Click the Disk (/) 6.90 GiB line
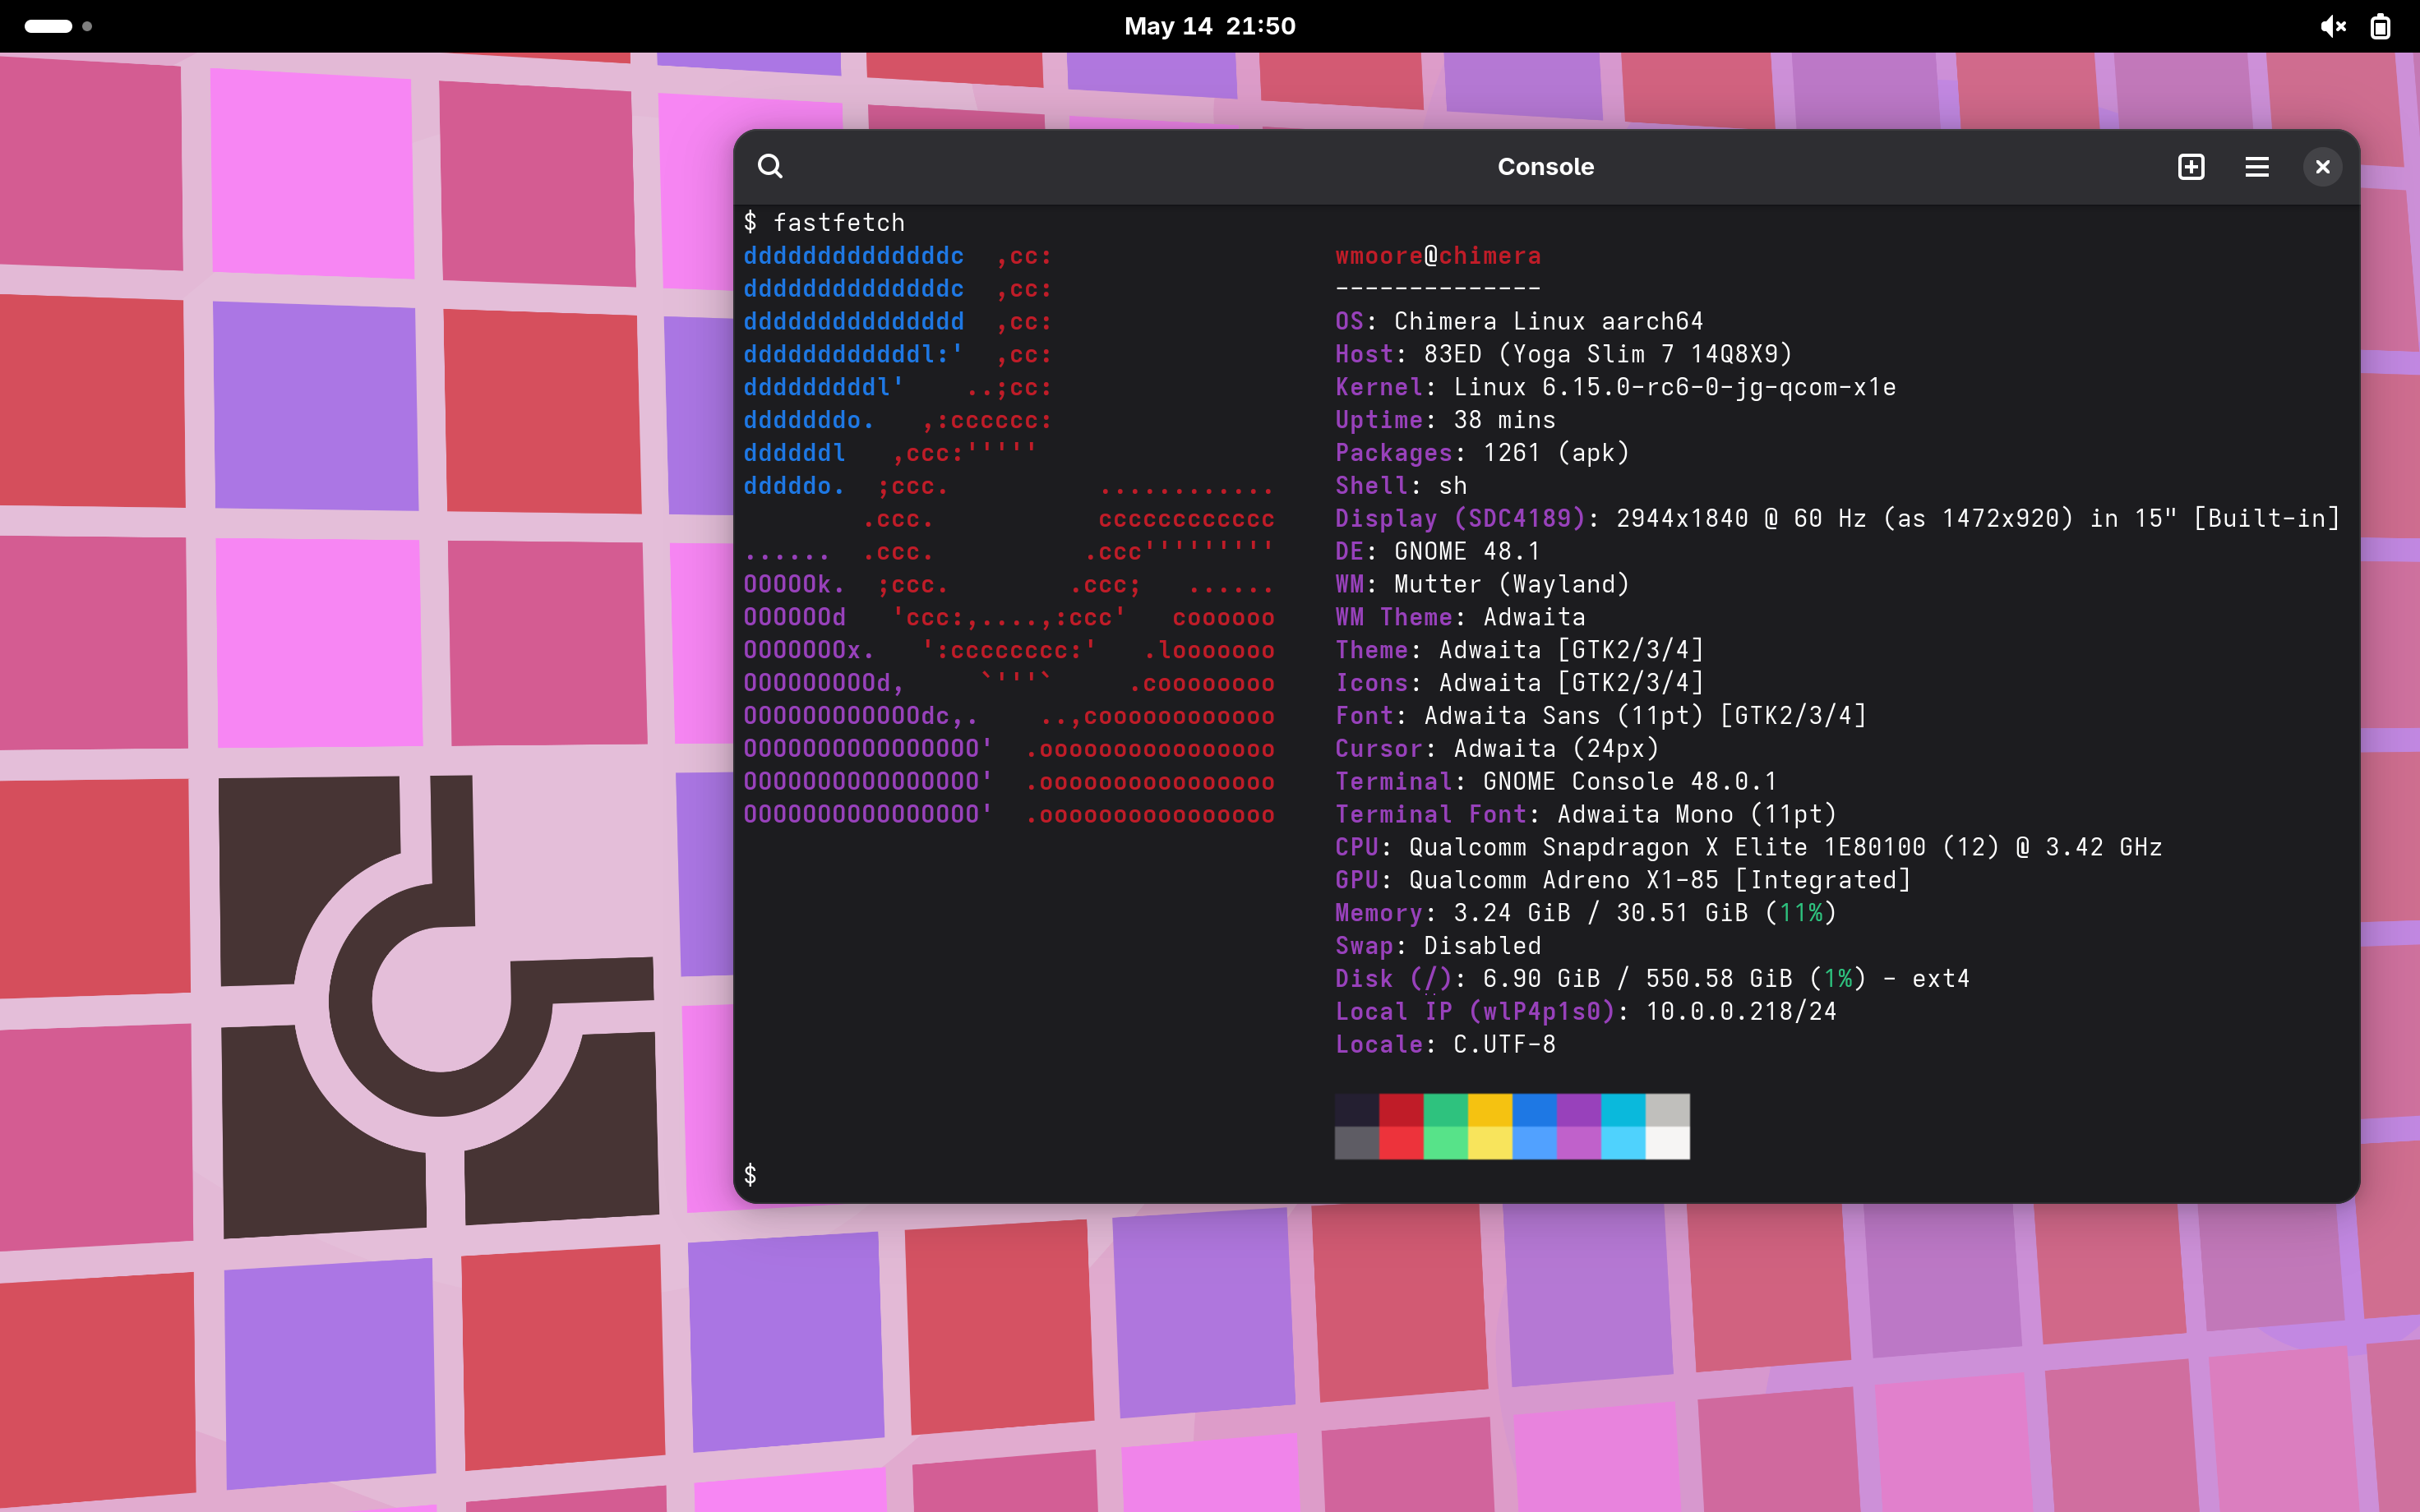This screenshot has height=1512, width=2420. tap(1652, 979)
